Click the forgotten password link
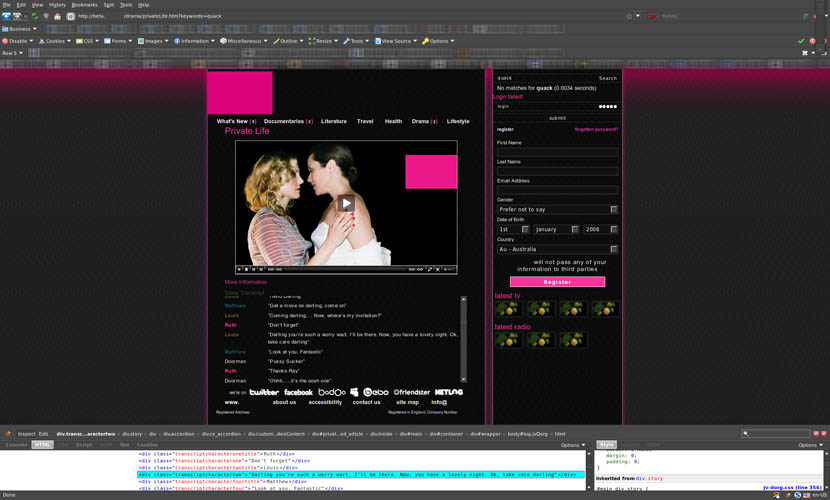Screen dimensions: 830x500 point(596,130)
